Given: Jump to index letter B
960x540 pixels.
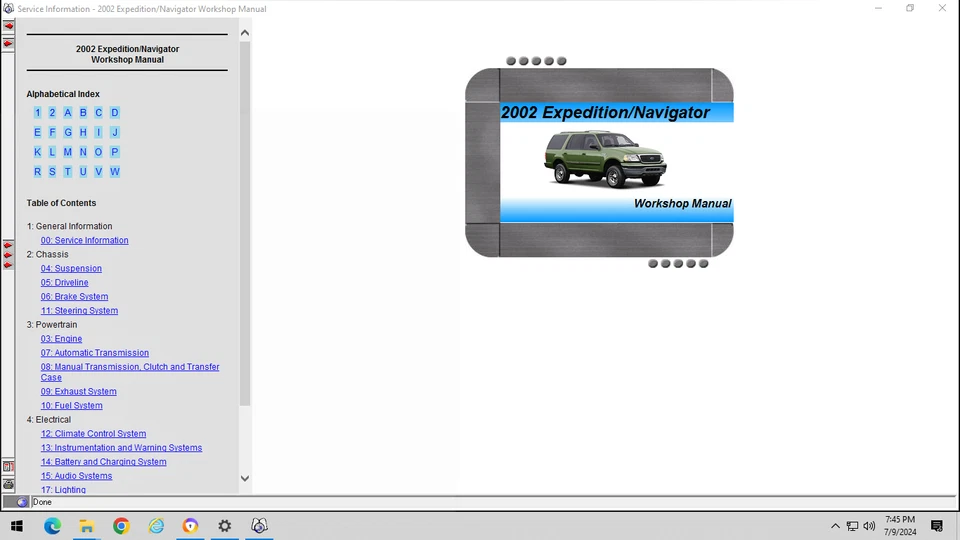Looking at the screenshot, I should click(x=83, y=113).
